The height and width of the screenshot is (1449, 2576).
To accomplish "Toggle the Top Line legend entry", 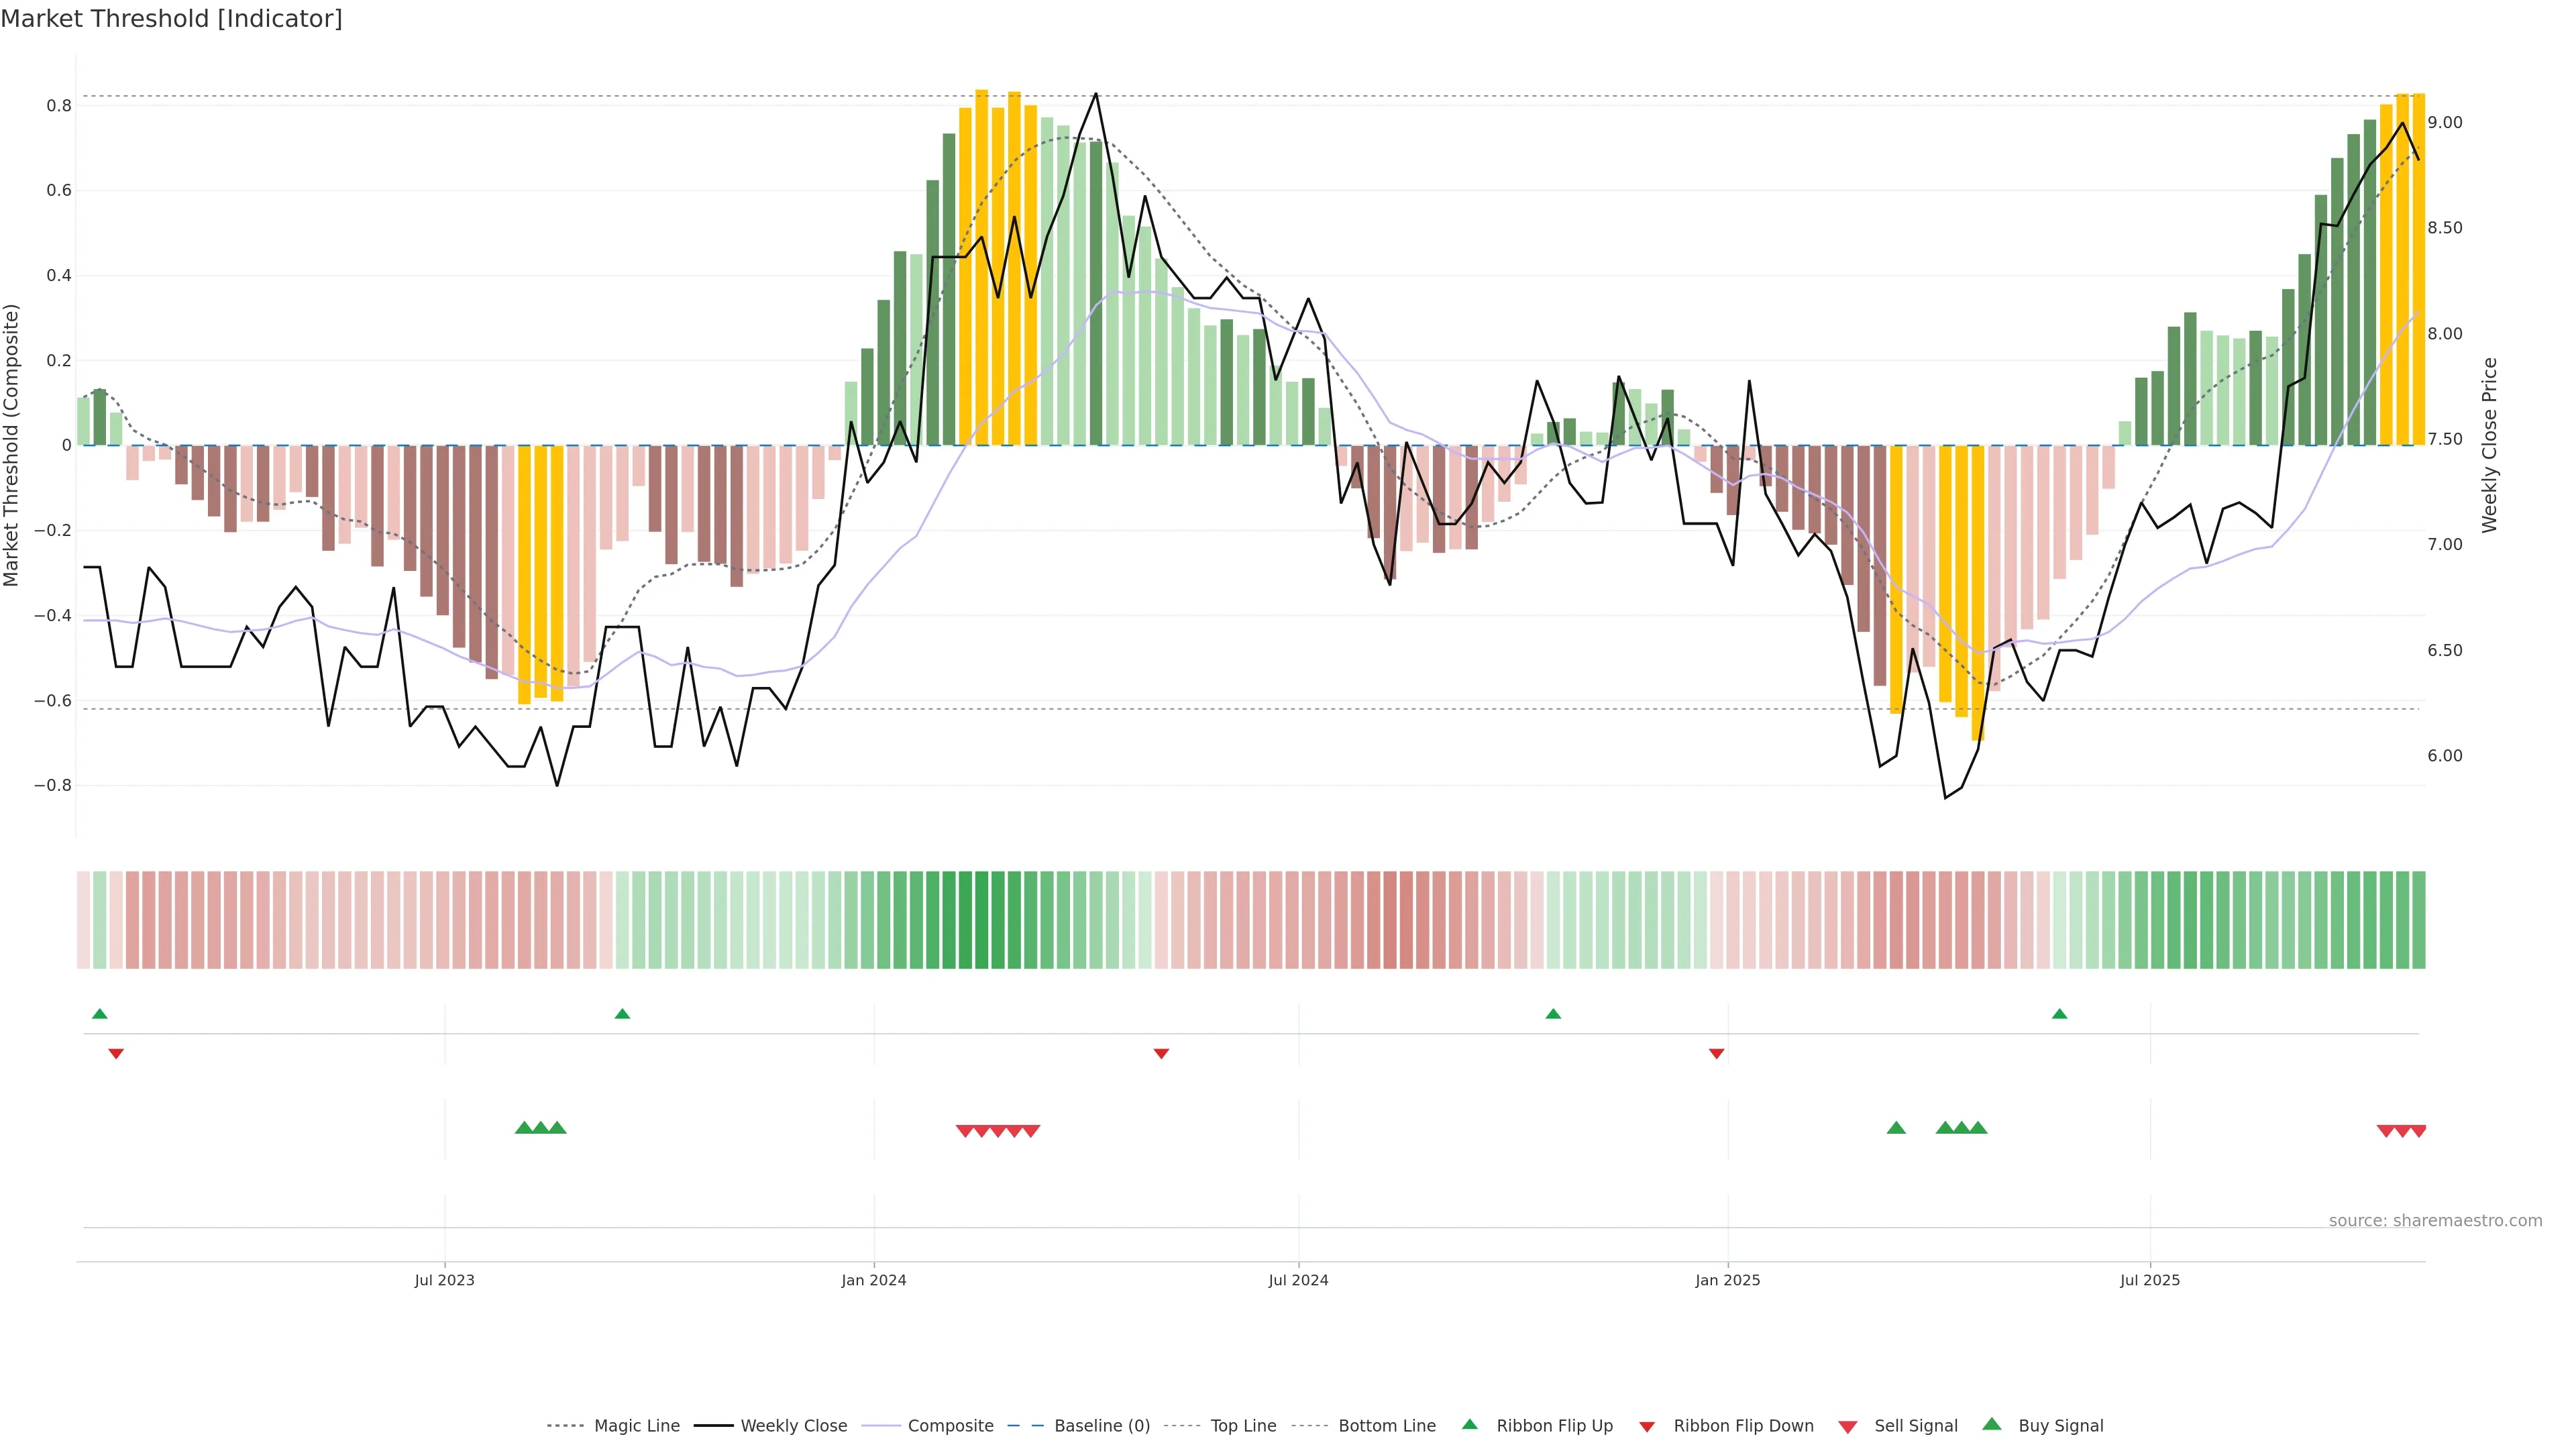I will (x=1243, y=1425).
